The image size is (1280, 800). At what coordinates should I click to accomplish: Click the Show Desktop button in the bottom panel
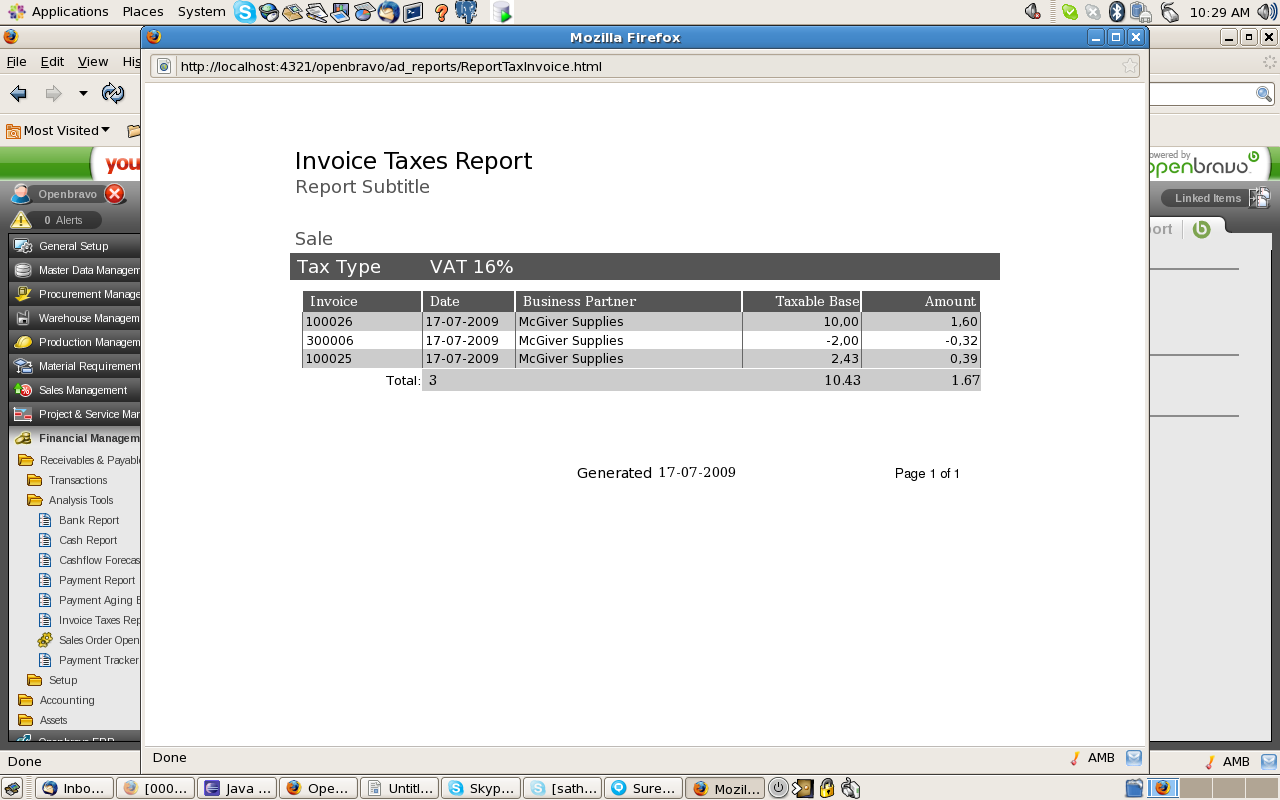pyautogui.click(x=12, y=788)
